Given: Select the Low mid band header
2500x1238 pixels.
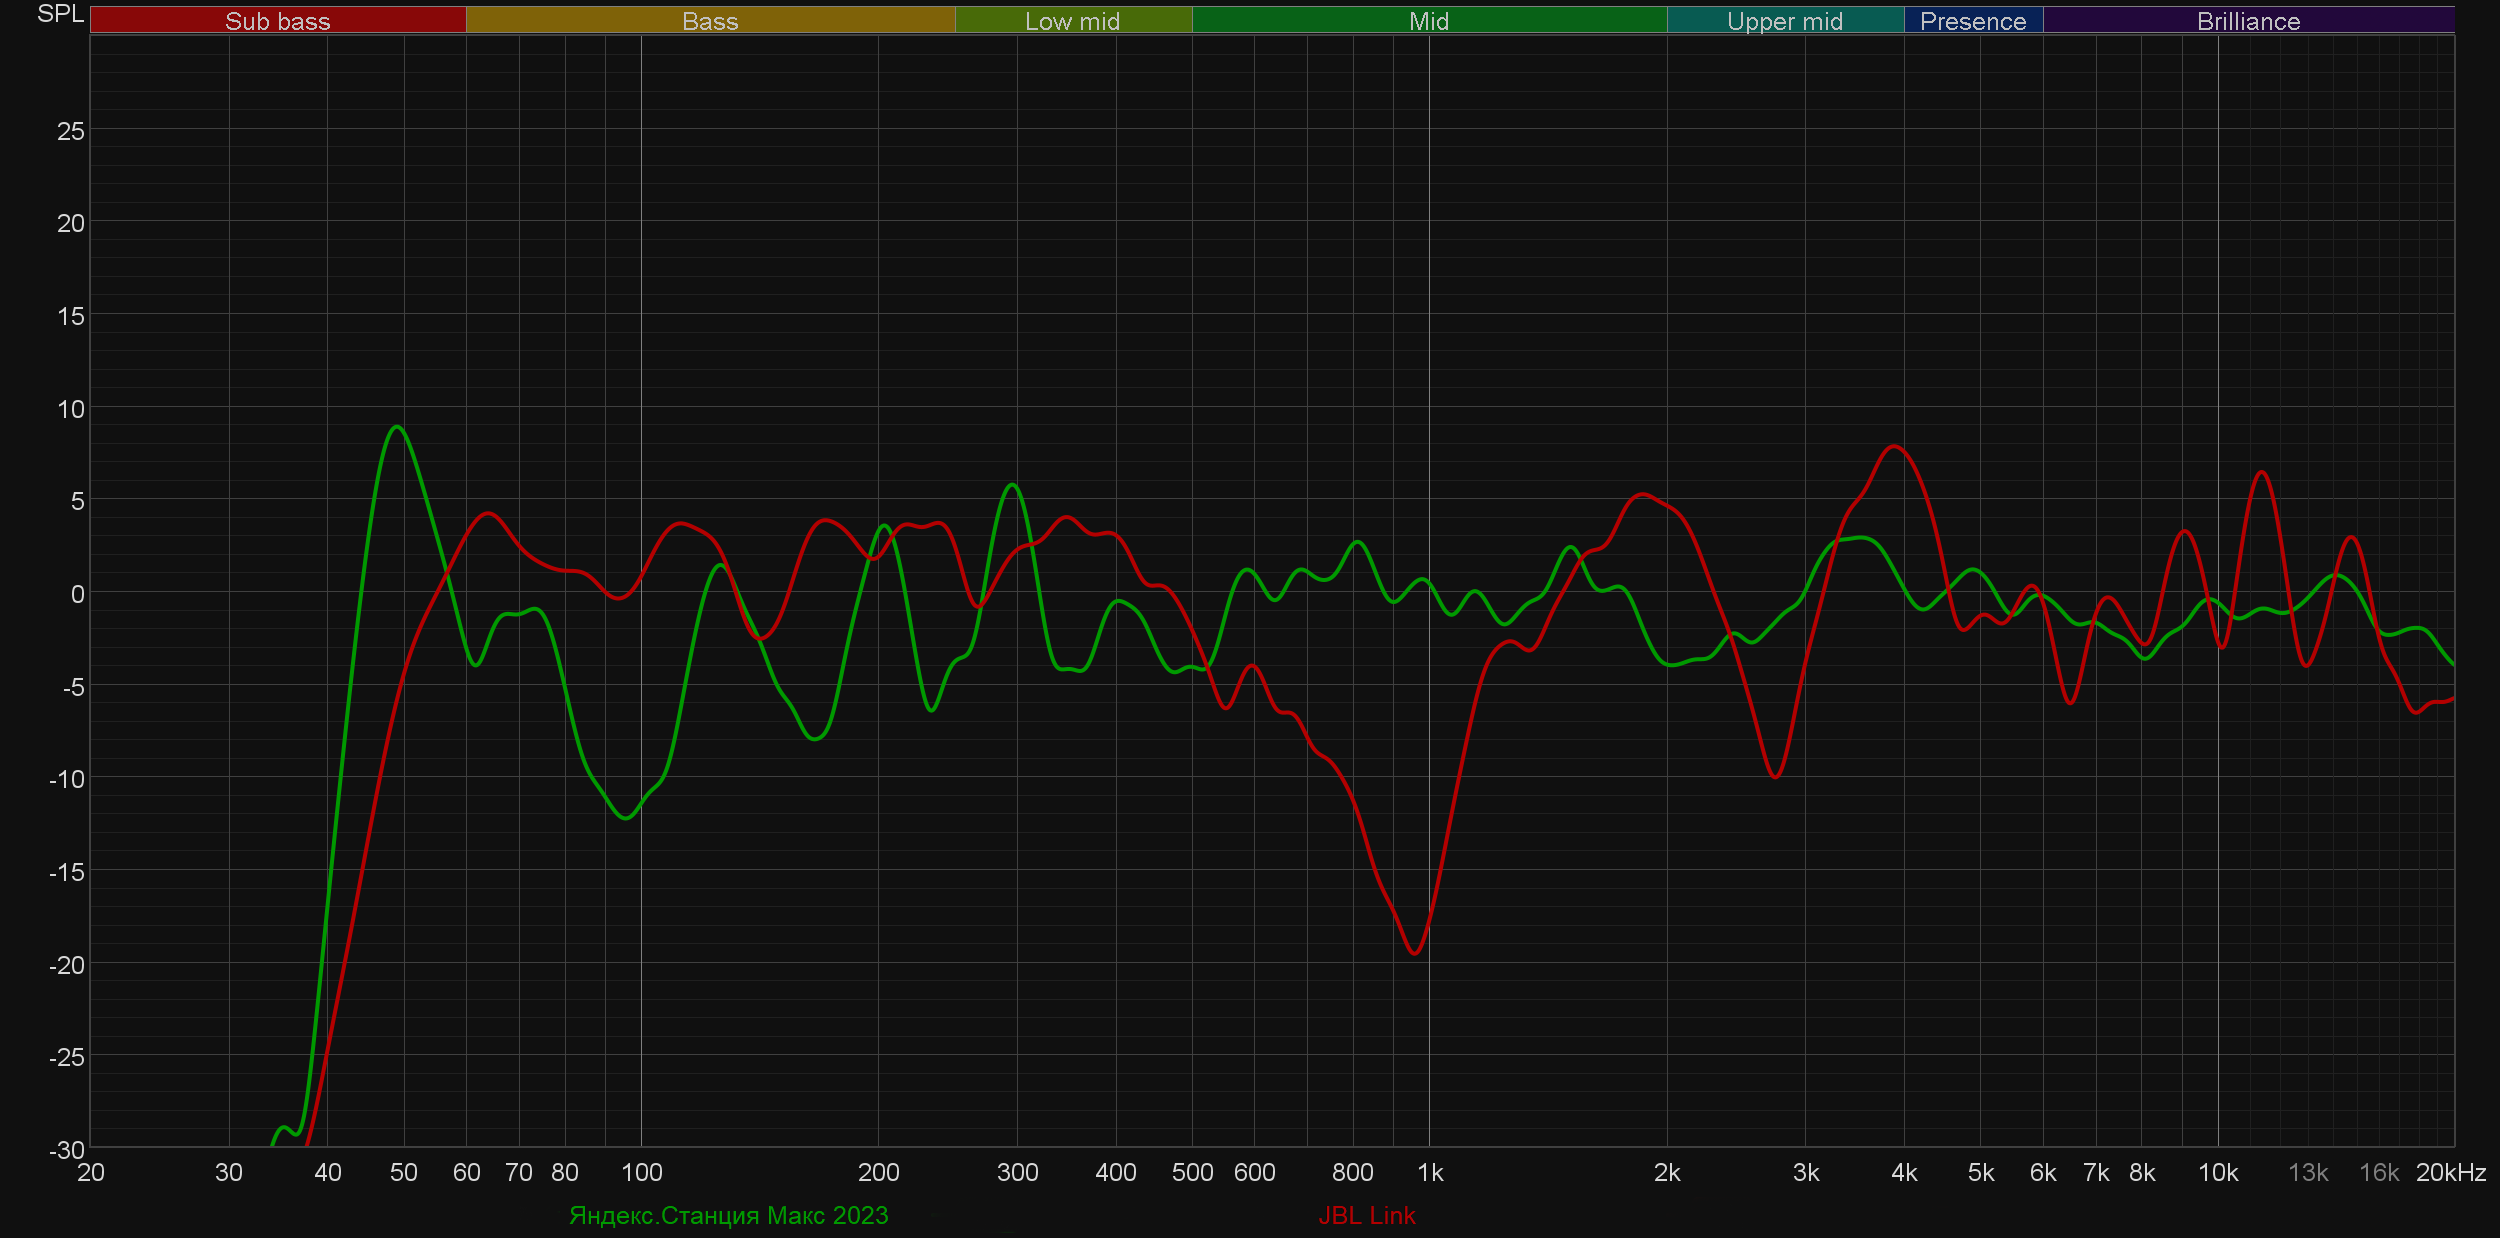Looking at the screenshot, I should 1072,21.
